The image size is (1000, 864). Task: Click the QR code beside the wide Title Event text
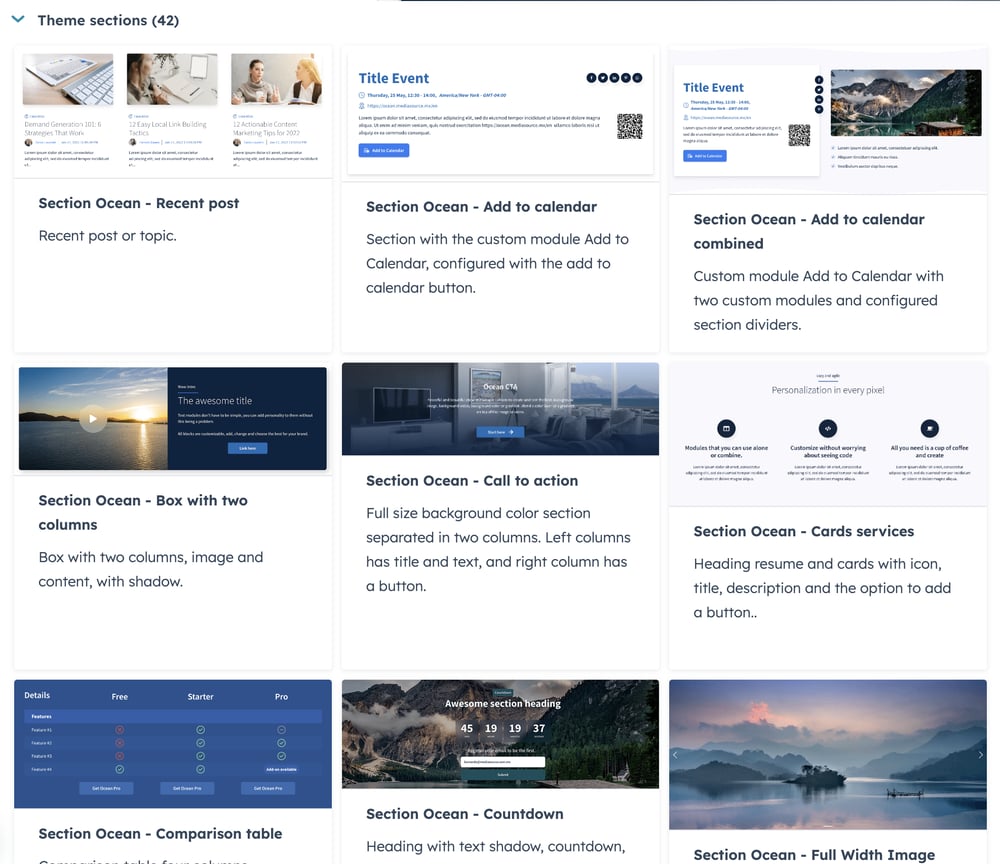(x=629, y=126)
